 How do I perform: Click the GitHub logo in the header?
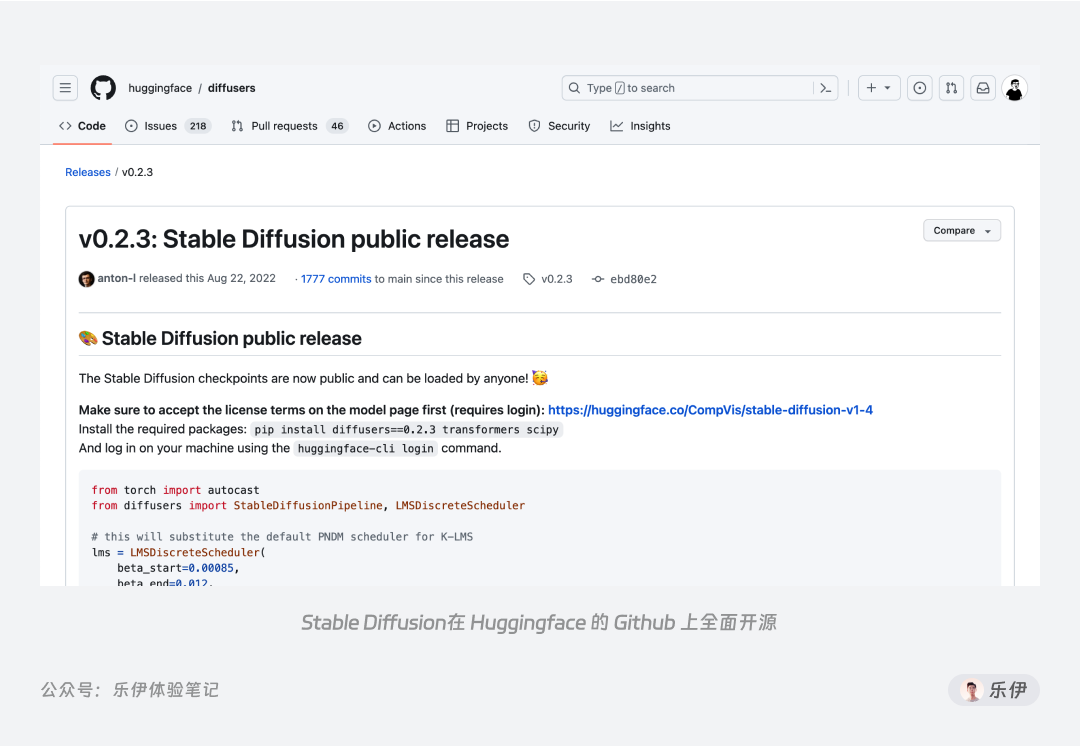(x=103, y=88)
